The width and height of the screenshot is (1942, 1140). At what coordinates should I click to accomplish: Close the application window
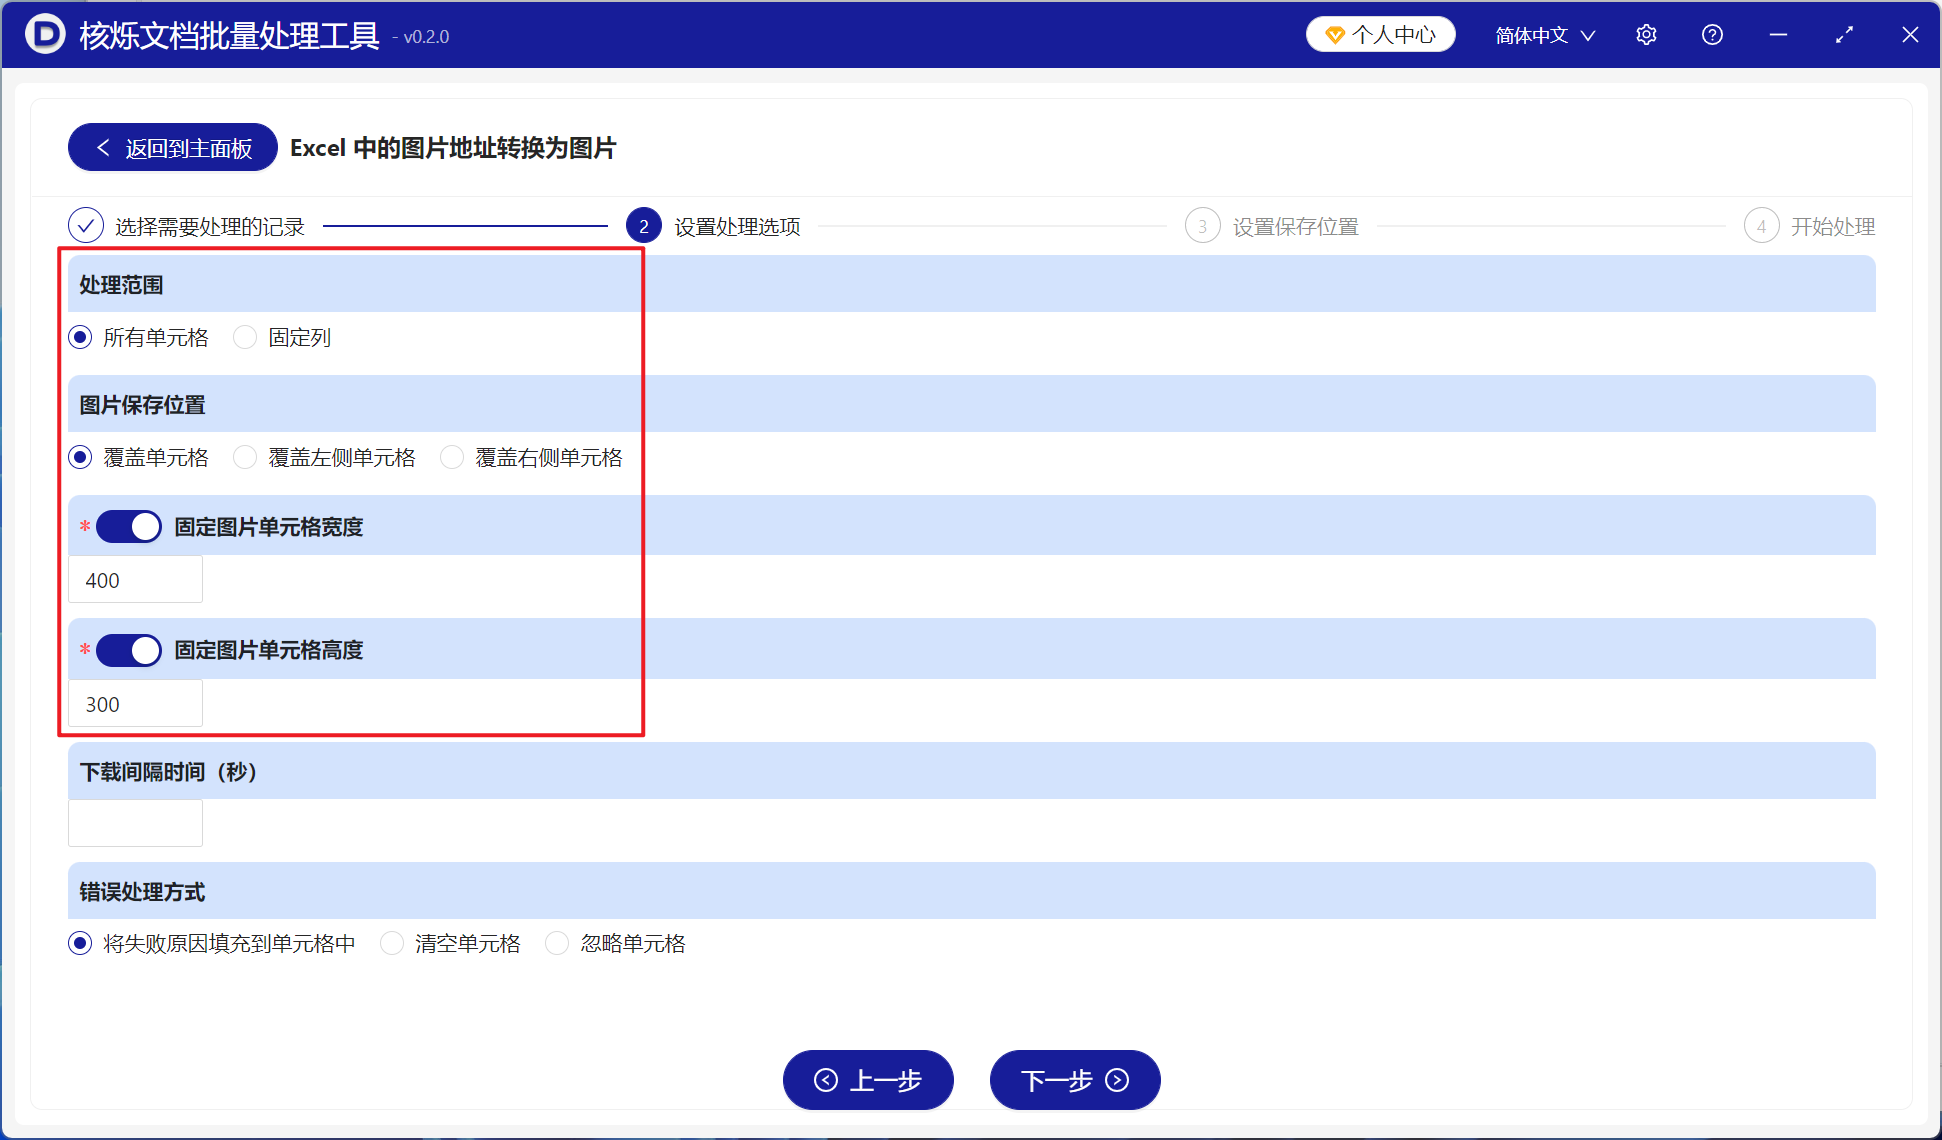click(1910, 35)
